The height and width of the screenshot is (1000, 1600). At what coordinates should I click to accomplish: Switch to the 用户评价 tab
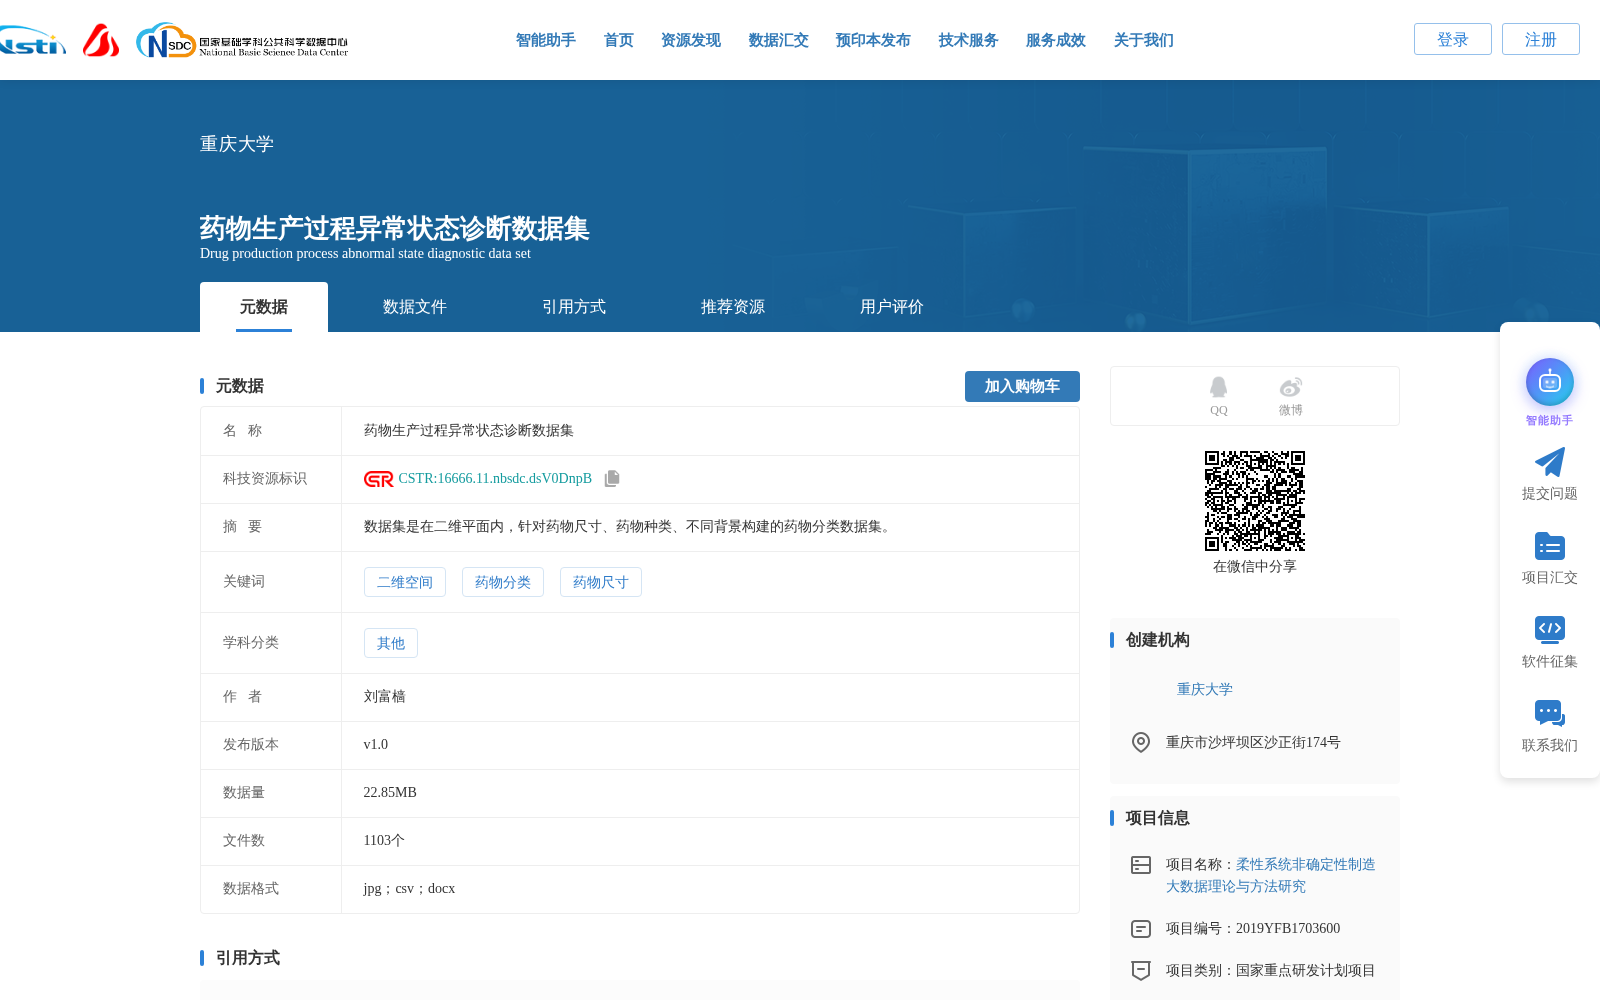pos(892,307)
